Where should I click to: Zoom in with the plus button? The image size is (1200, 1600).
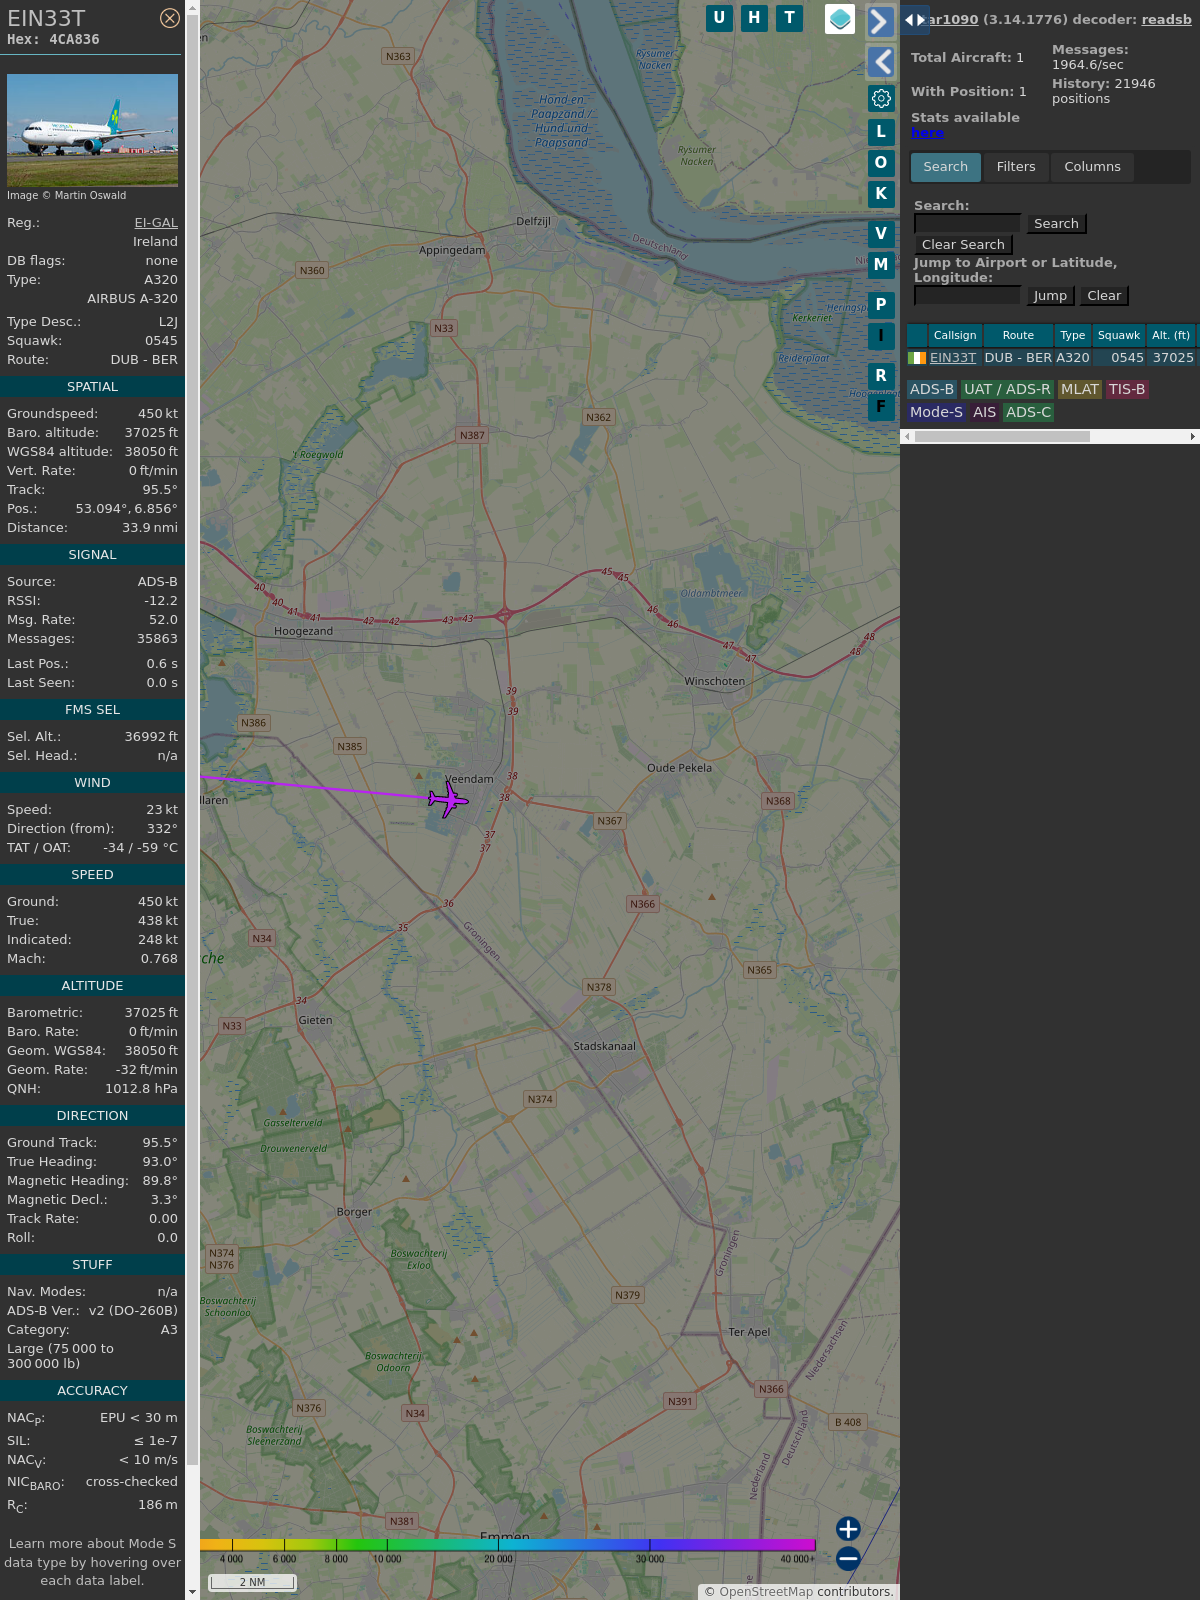(848, 1528)
